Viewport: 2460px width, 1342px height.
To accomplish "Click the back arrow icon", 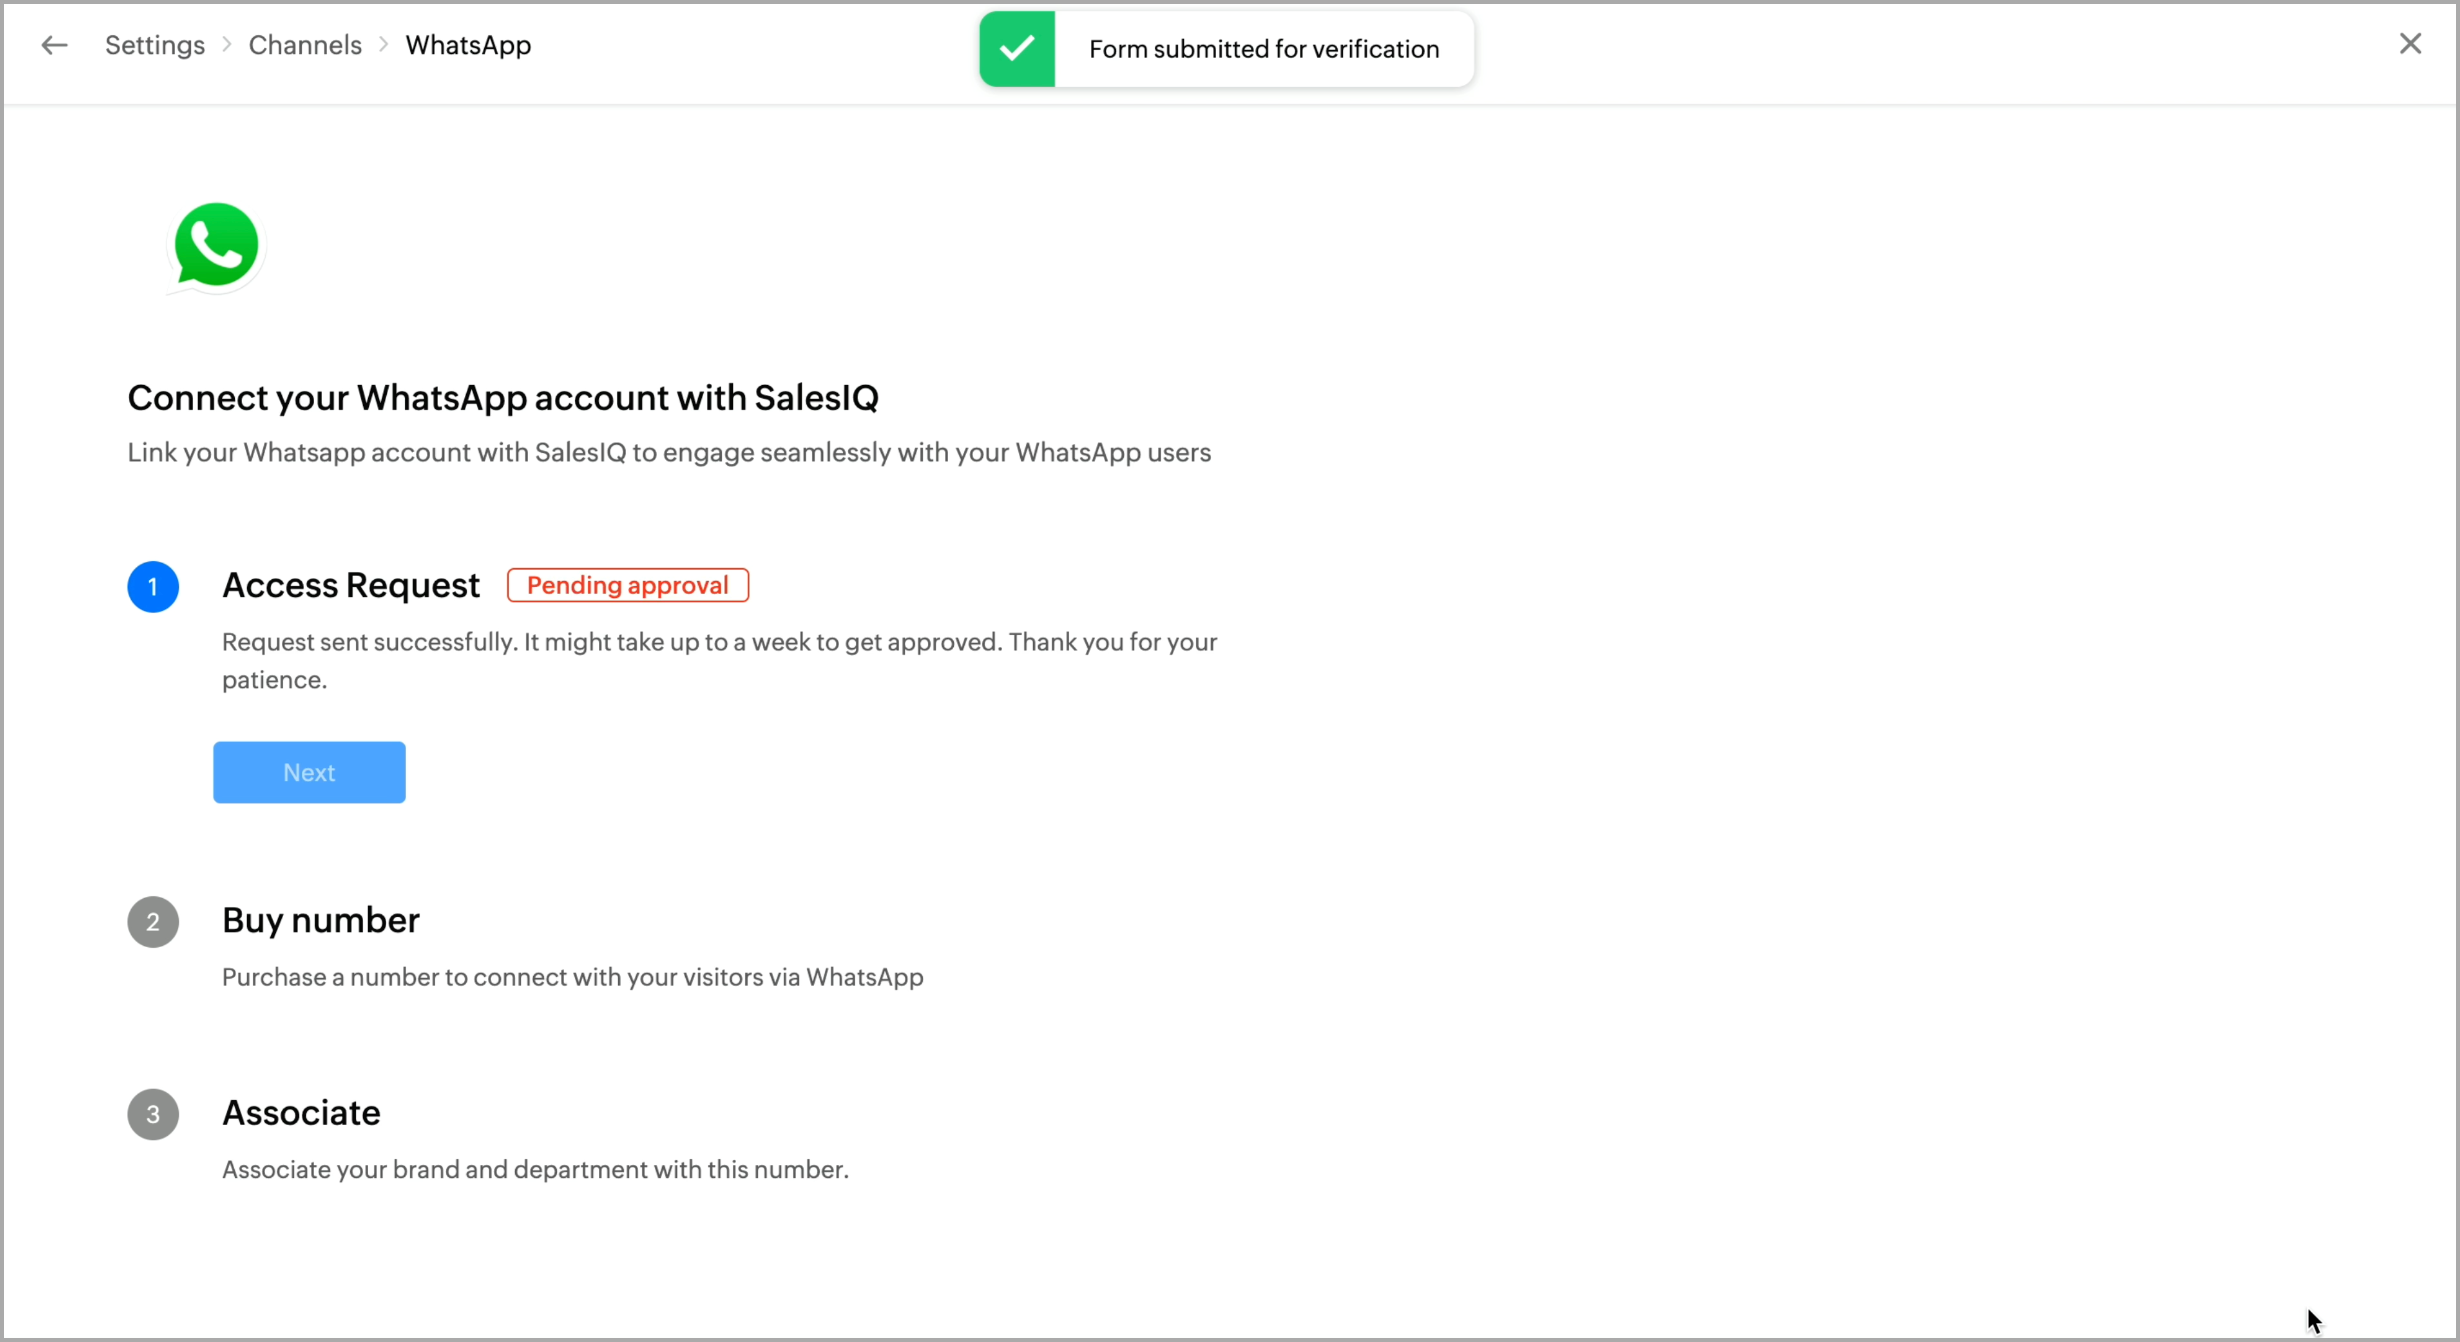I will tap(54, 45).
